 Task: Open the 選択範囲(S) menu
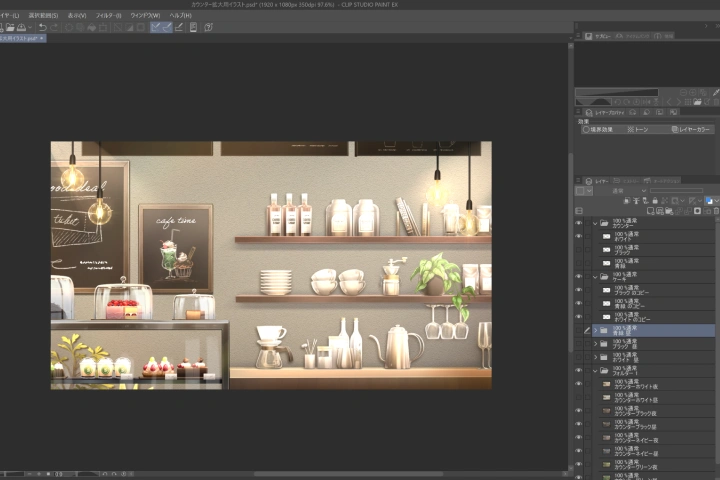tap(43, 15)
